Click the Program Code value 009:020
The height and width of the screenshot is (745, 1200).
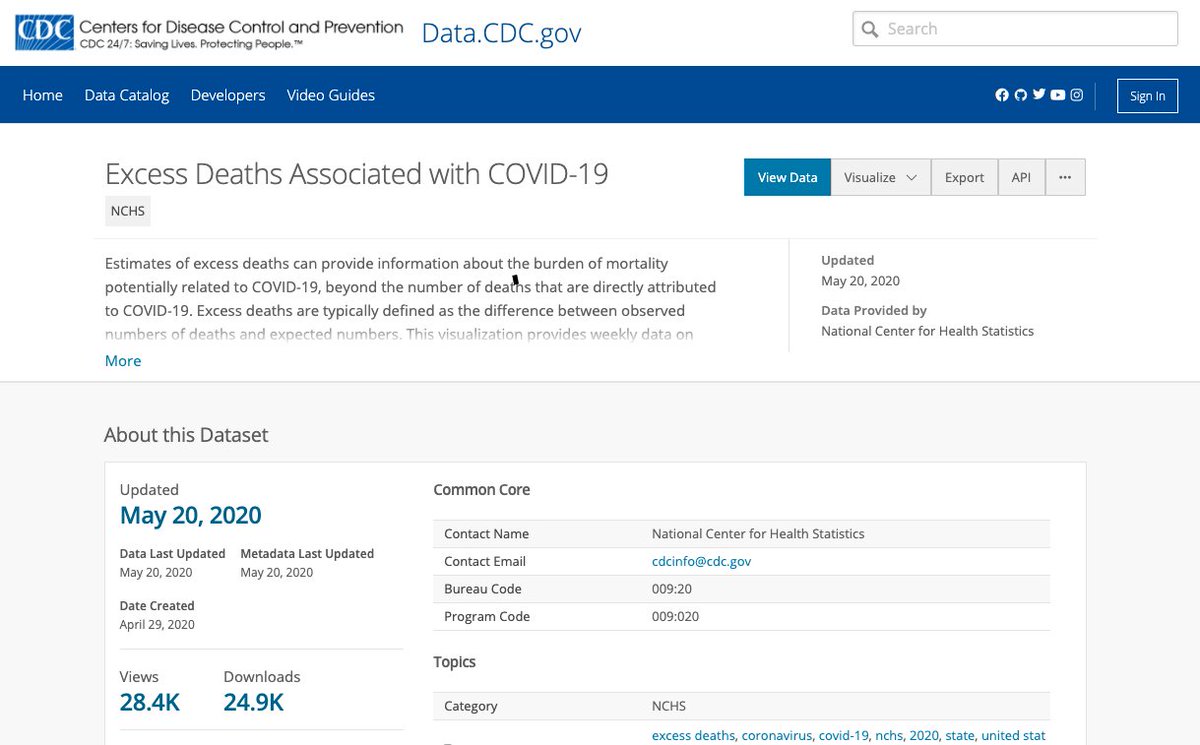[676, 616]
